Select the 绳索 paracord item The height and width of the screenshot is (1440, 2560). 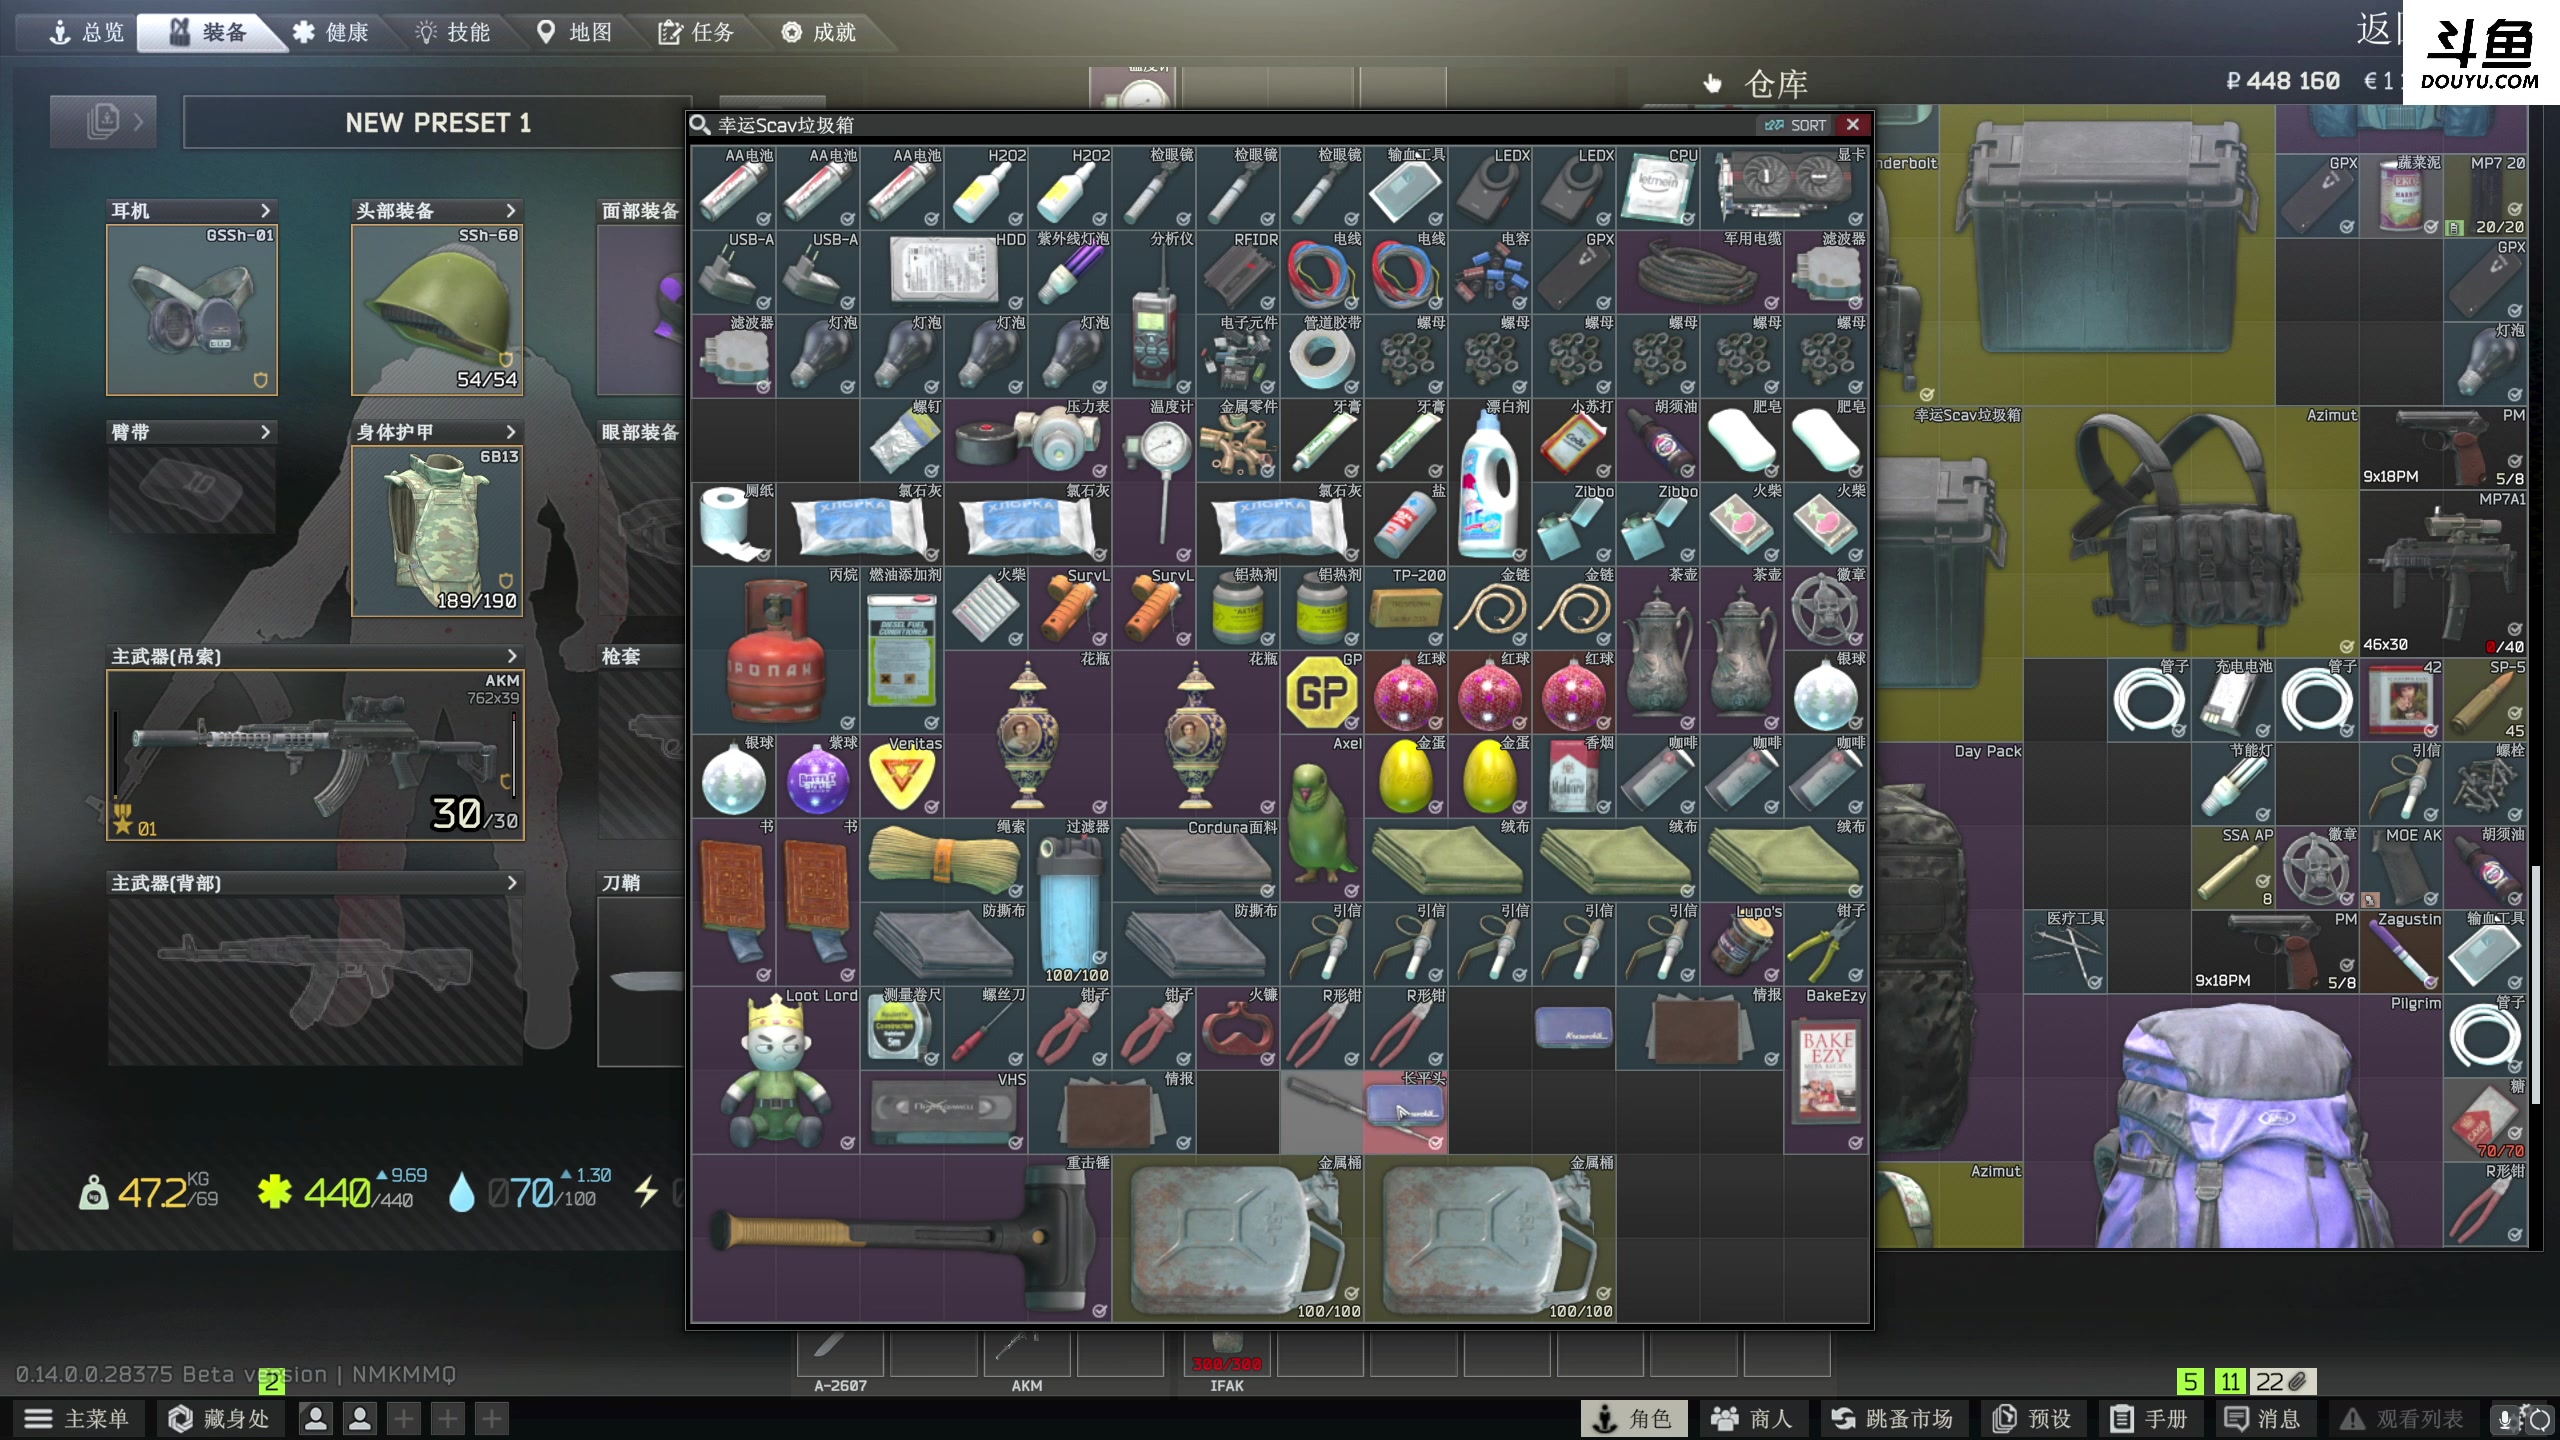coord(944,860)
